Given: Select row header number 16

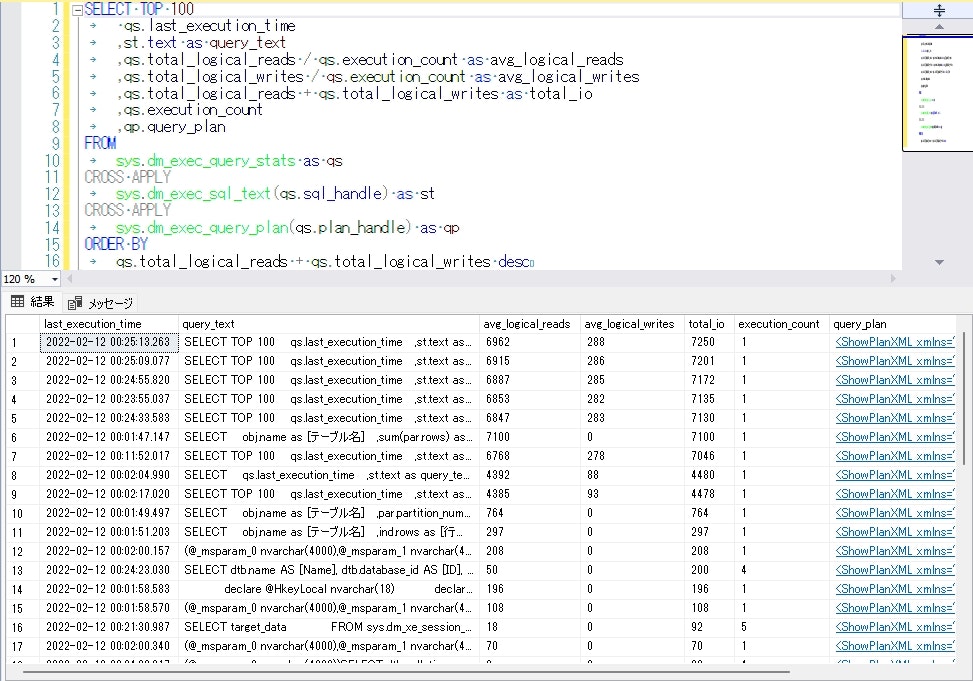Looking at the screenshot, I should pos(23,628).
